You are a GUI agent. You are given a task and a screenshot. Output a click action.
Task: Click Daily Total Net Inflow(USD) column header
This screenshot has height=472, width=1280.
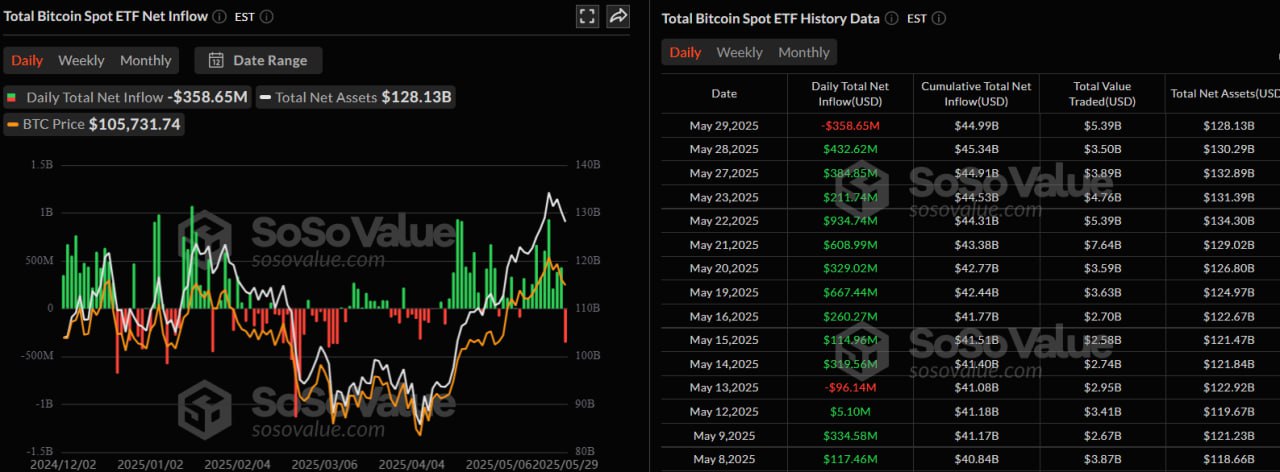tap(850, 93)
